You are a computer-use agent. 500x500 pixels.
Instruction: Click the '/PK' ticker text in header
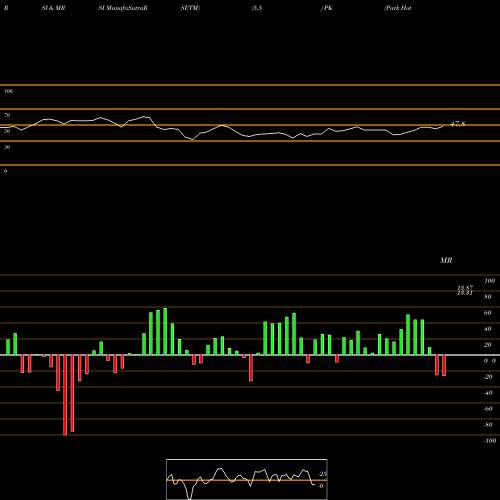pos(327,8)
